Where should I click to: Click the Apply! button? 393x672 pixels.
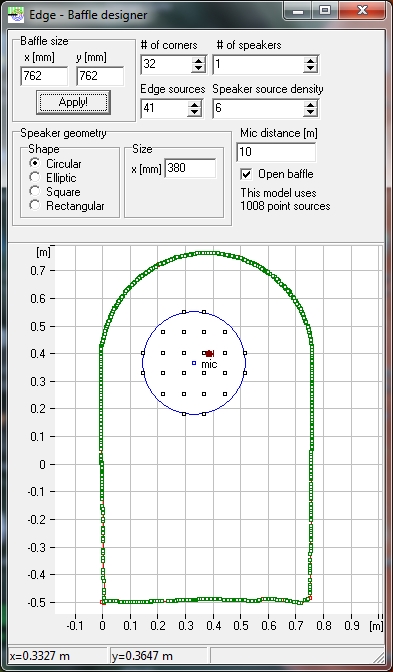(x=73, y=102)
